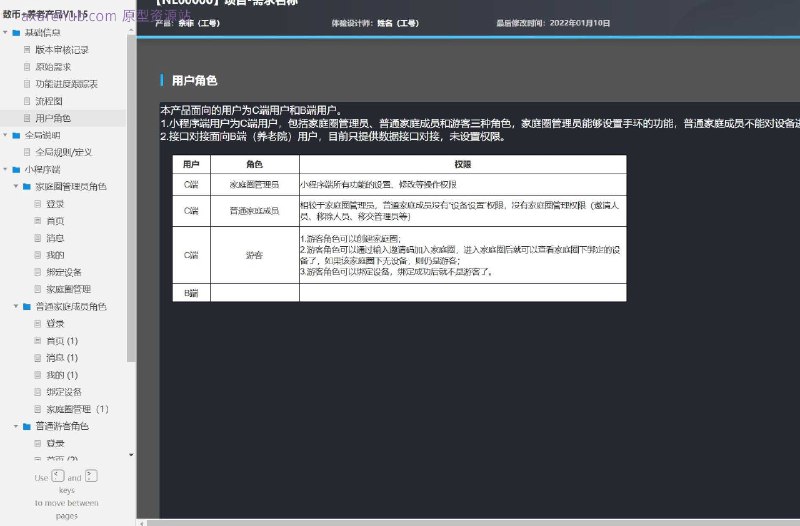The width and height of the screenshot is (800, 526).
Task: Click the page icon beside 原始需求
Action: point(27,67)
